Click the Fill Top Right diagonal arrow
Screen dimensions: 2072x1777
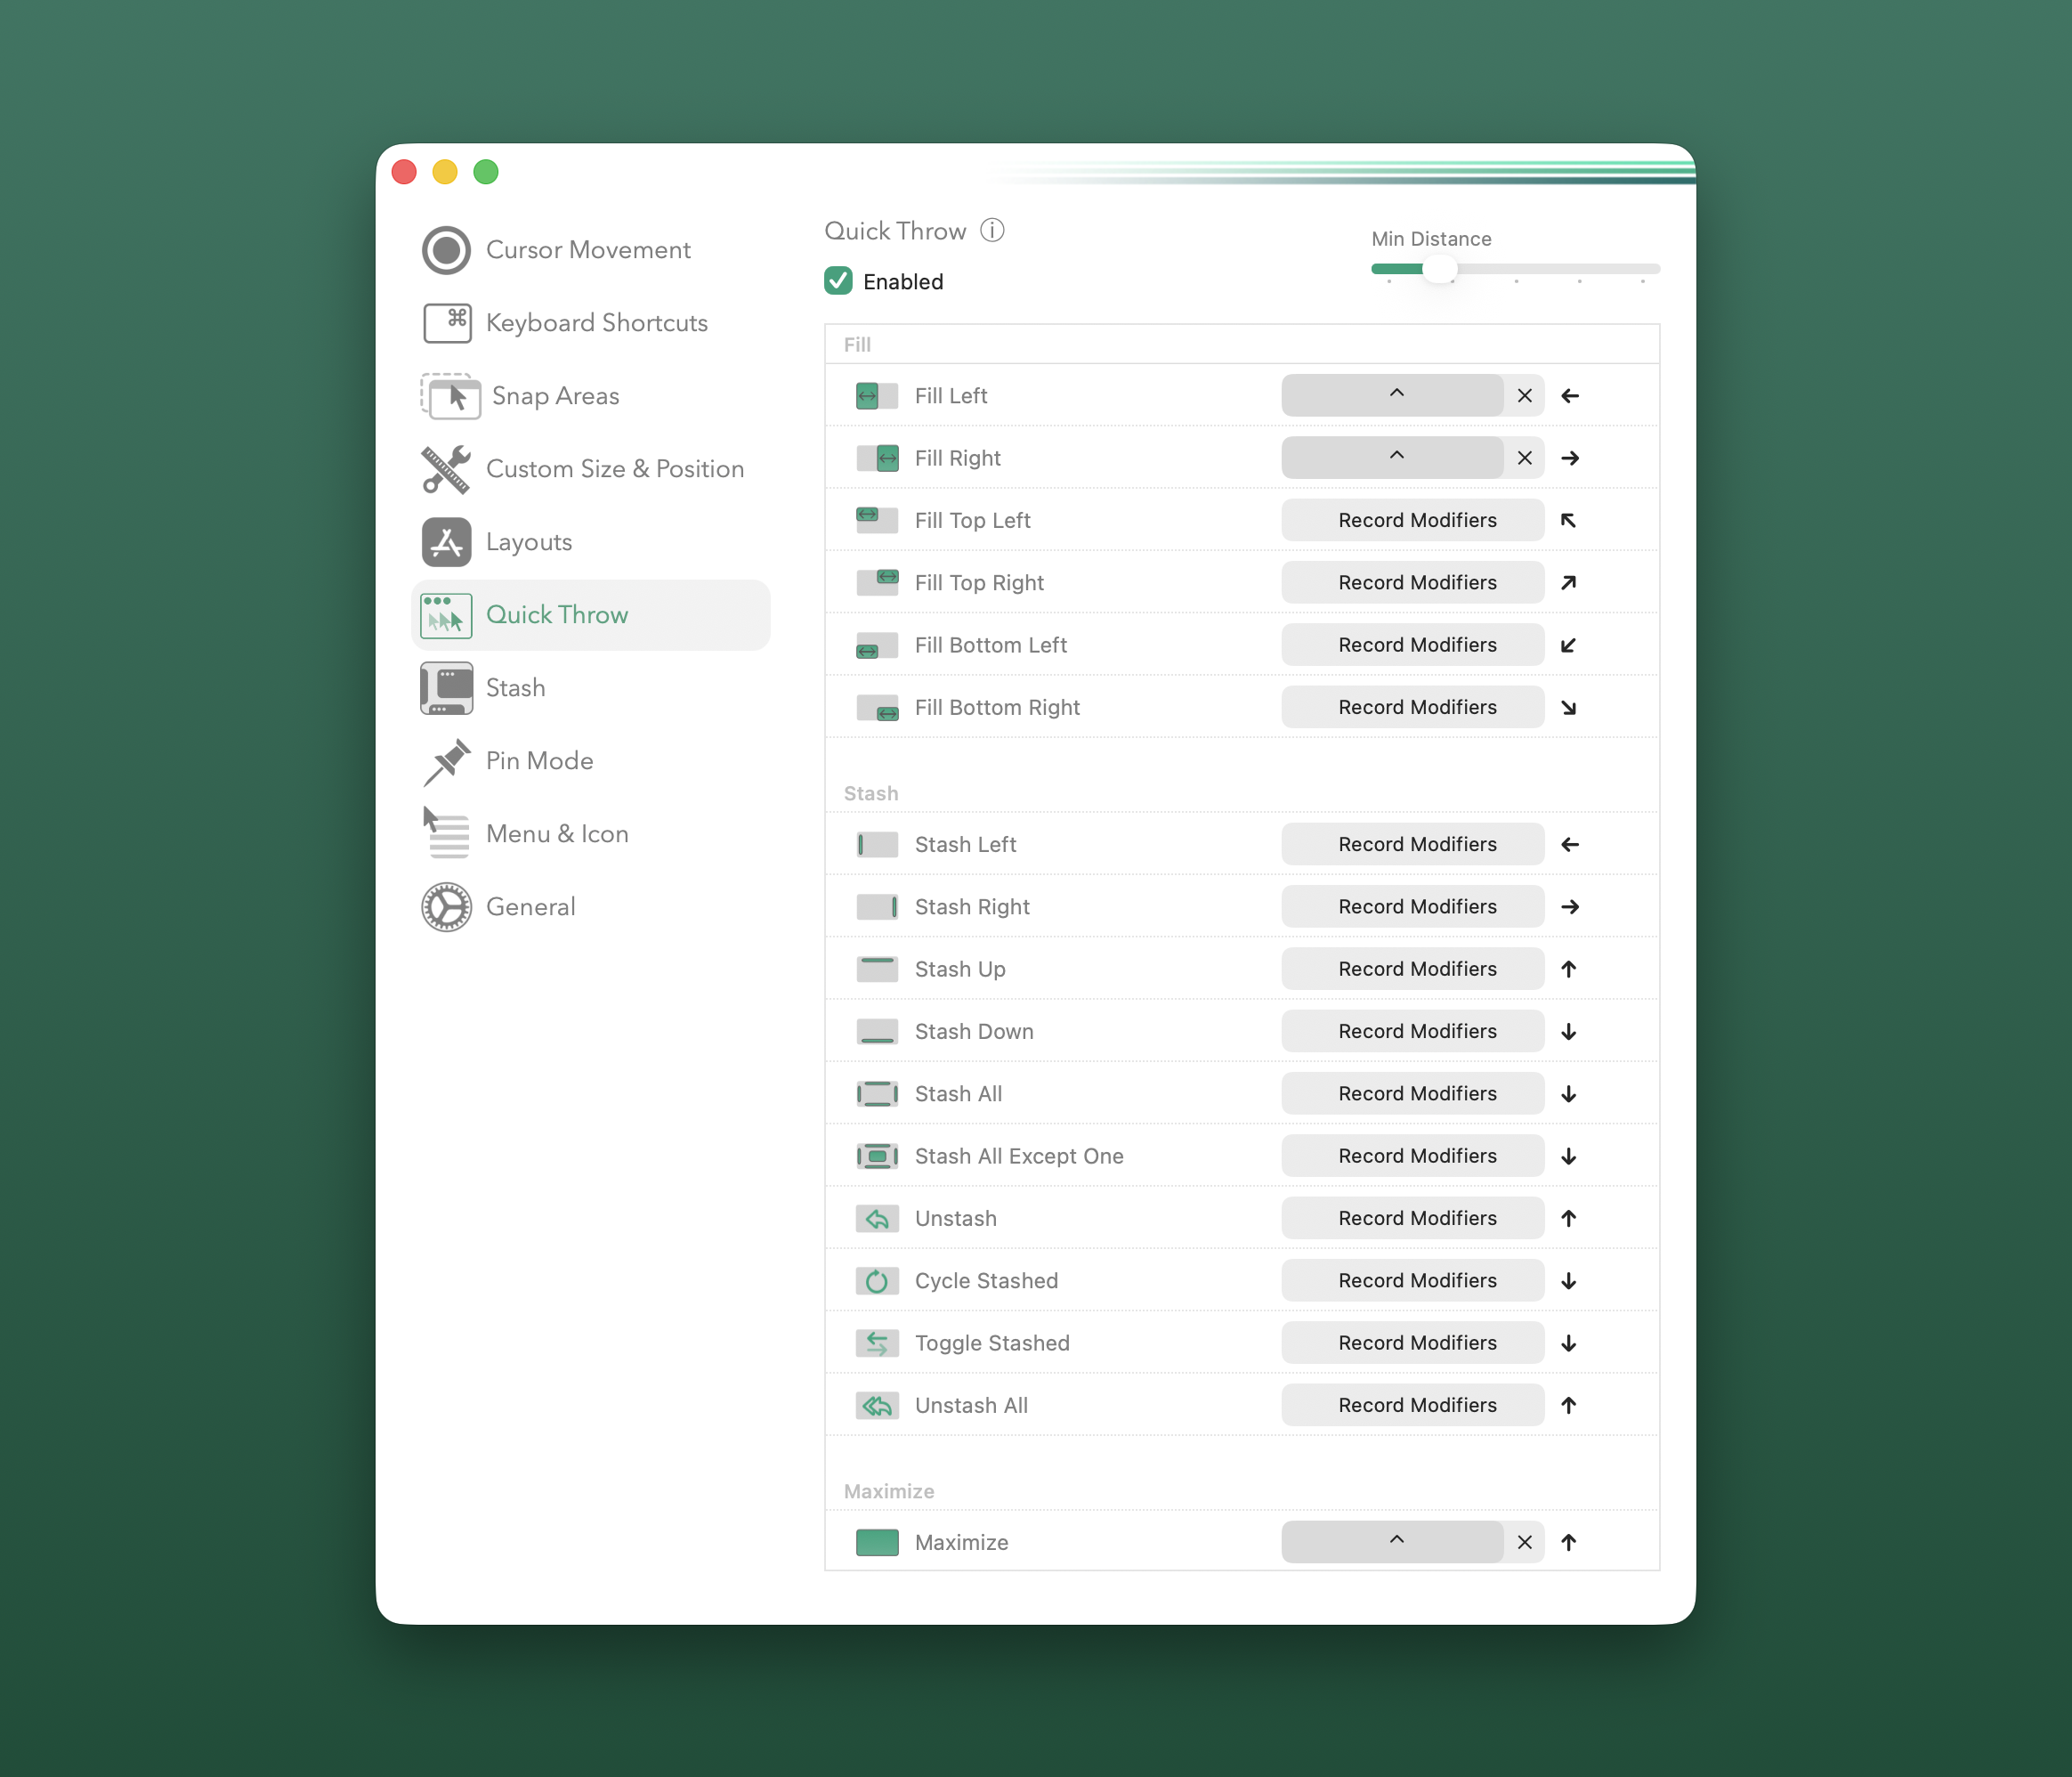tap(1569, 583)
